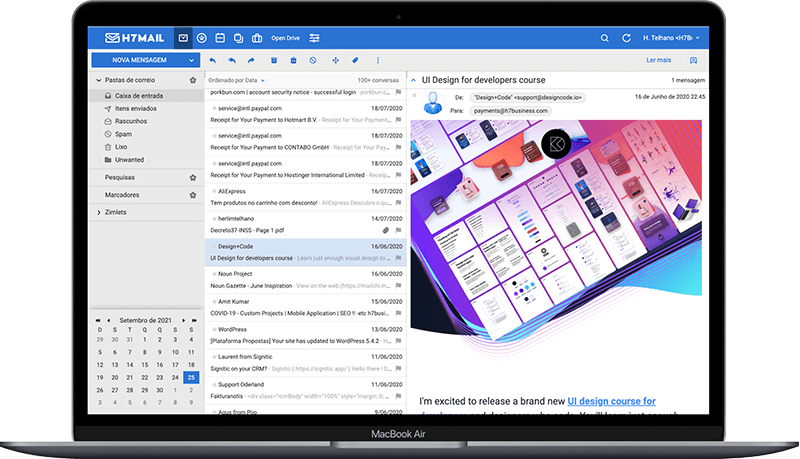The image size is (800, 459).
Task: Collapse the Pastas de correio section
Action: click(x=98, y=80)
